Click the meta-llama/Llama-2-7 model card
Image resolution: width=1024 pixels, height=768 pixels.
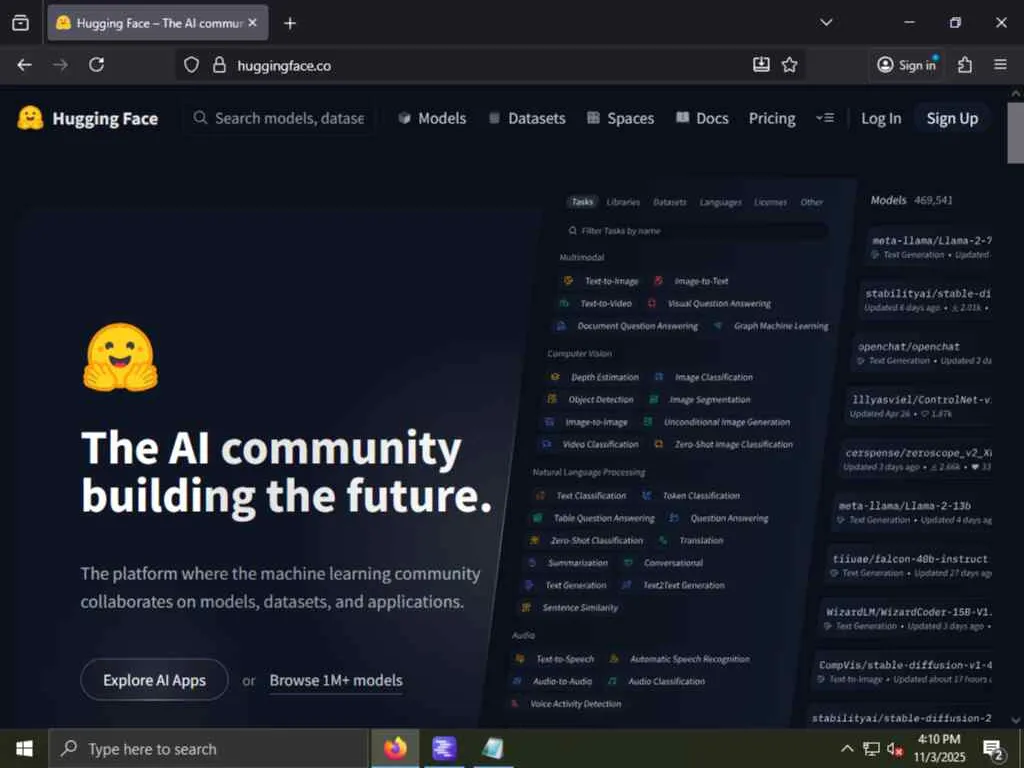click(x=929, y=247)
